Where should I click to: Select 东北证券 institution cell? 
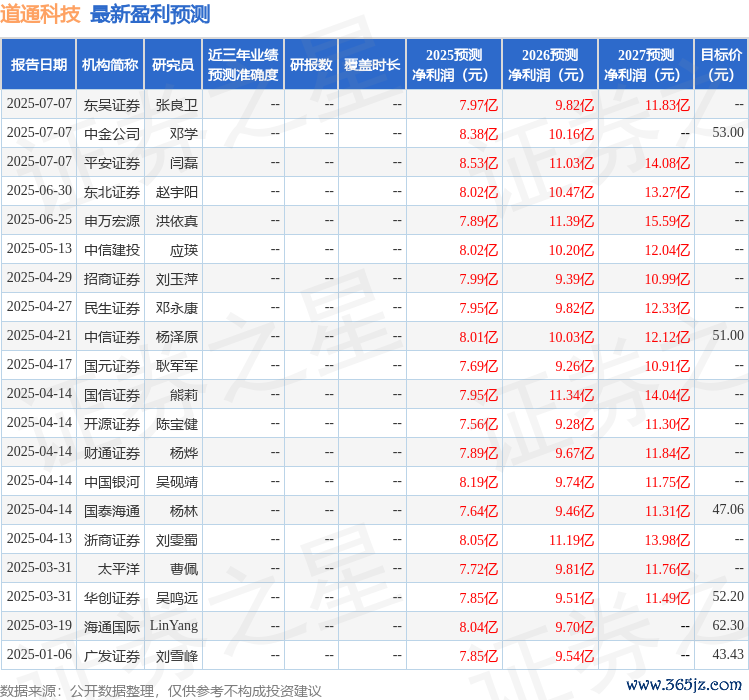(112, 192)
